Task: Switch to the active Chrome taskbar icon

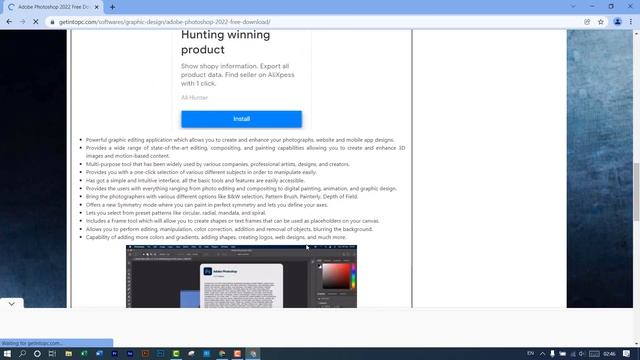Action: click(253, 353)
